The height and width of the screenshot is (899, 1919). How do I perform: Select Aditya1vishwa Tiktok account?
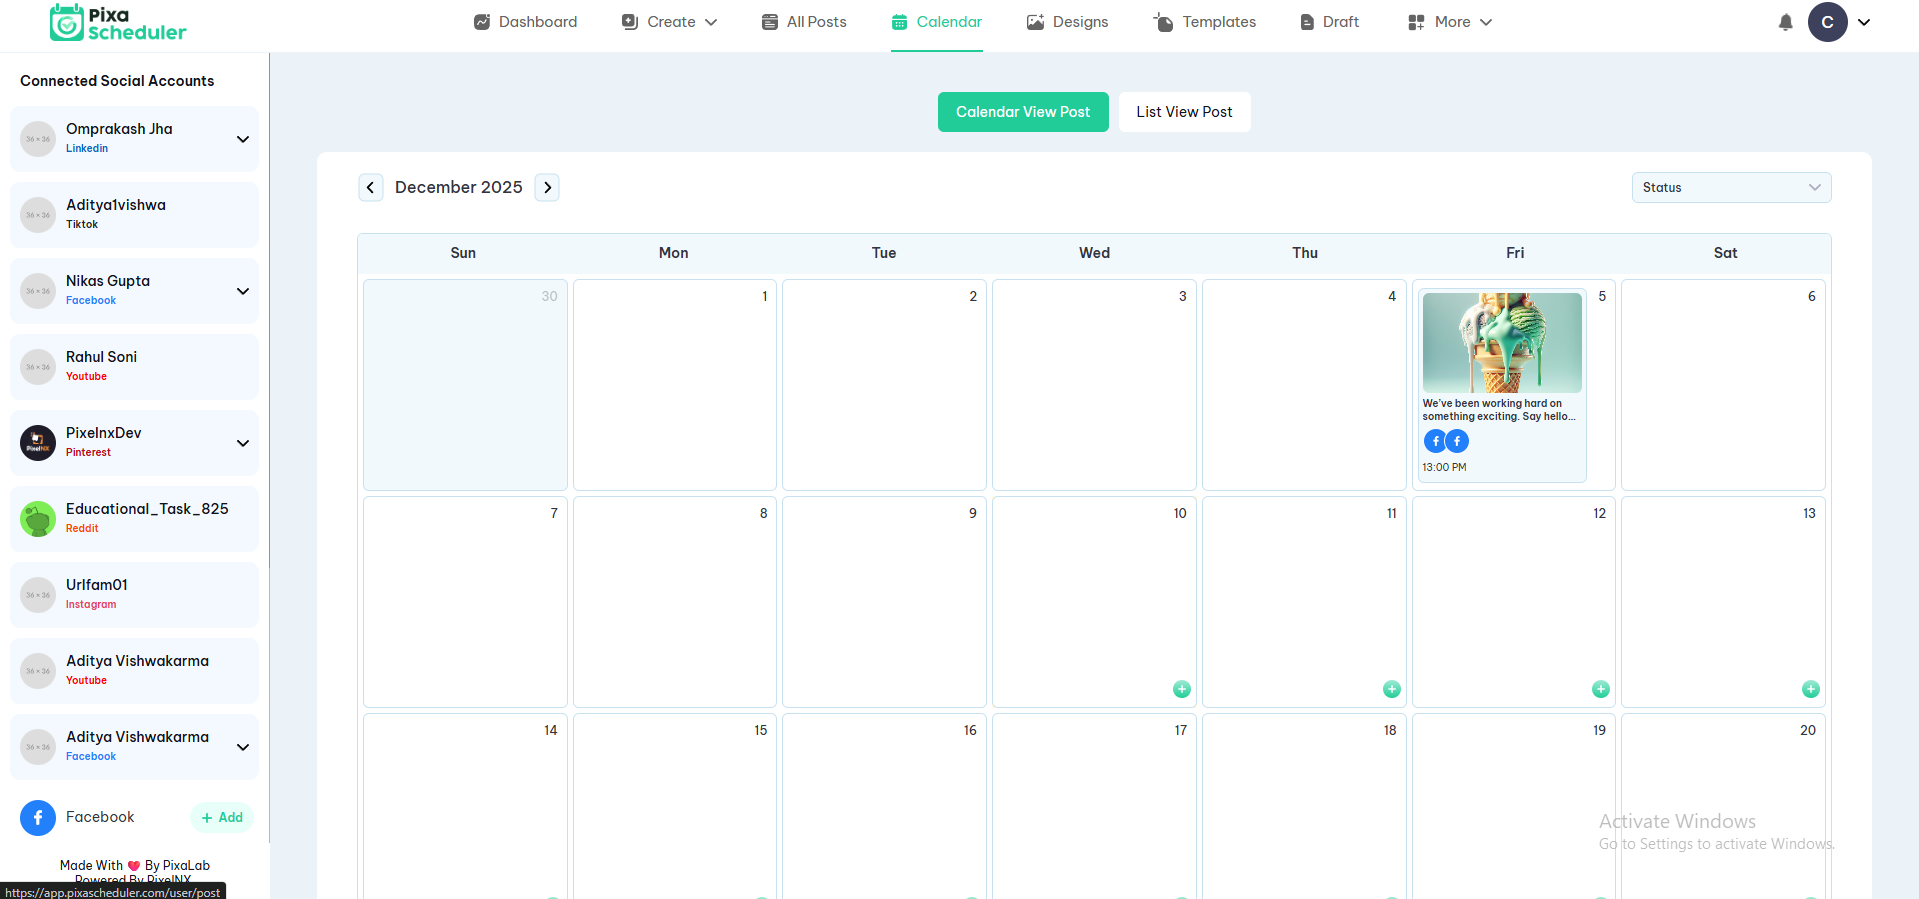pos(134,215)
